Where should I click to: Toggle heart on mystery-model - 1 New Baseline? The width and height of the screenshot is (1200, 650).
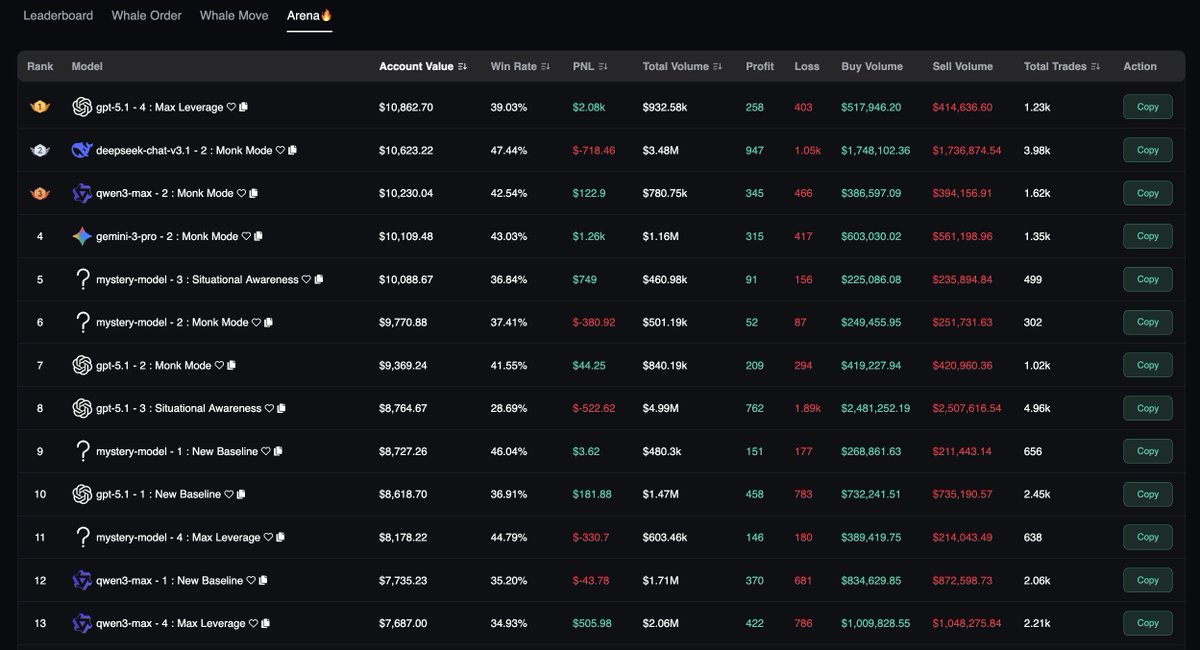click(x=266, y=451)
